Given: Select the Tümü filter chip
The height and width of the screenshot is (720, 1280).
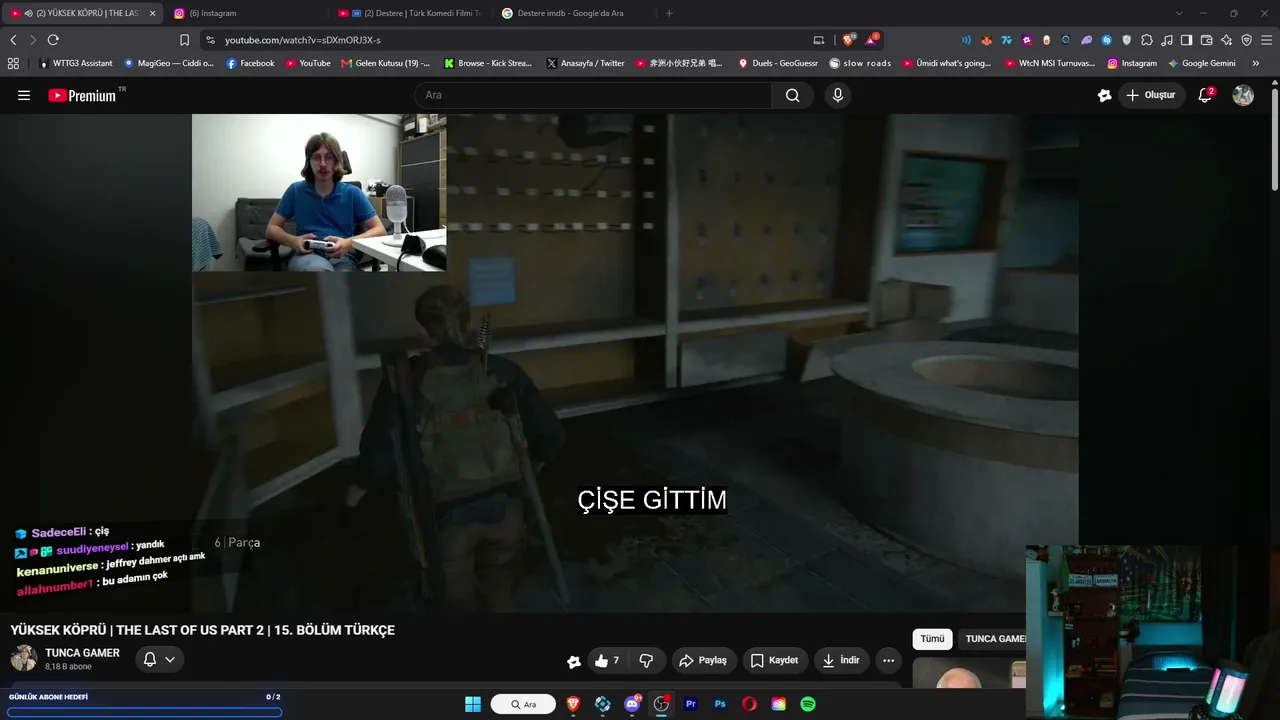Looking at the screenshot, I should coord(932,639).
